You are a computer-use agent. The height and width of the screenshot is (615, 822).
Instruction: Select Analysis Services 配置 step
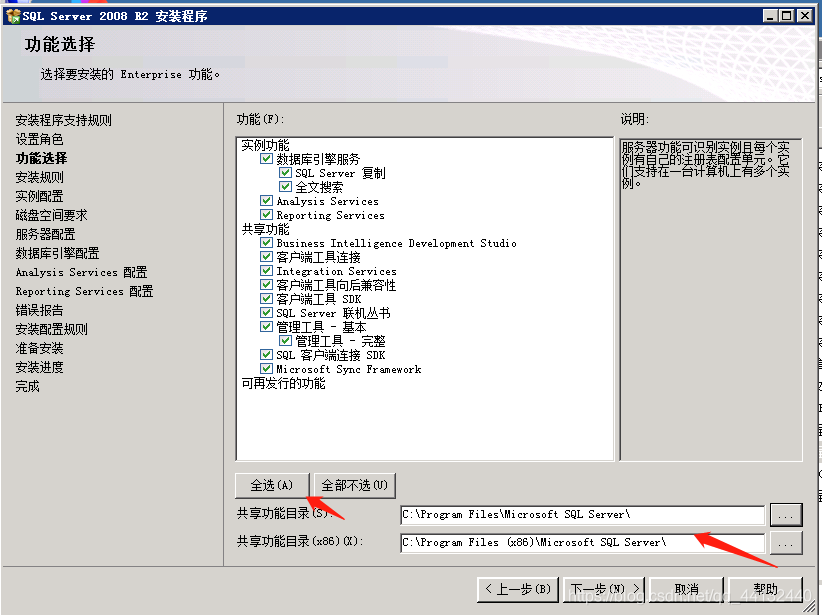pyautogui.click(x=81, y=272)
